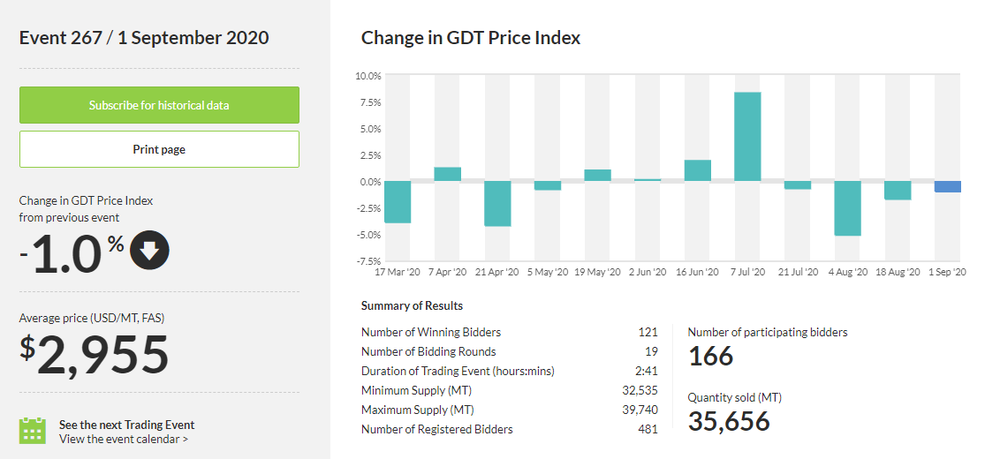Viewport: 1000px width, 459px height.
Task: Select the blue 1 Sep '20 bar
Action: coord(948,187)
